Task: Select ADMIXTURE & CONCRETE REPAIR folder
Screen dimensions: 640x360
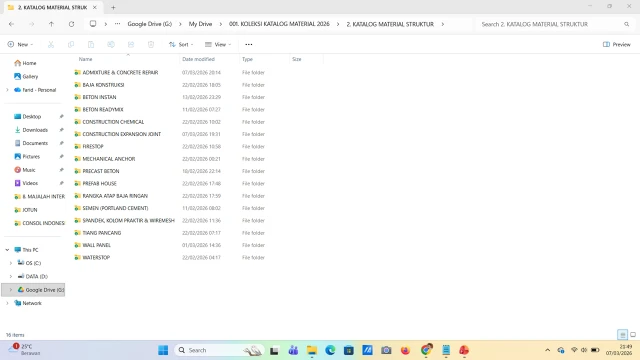Action: 120,73
